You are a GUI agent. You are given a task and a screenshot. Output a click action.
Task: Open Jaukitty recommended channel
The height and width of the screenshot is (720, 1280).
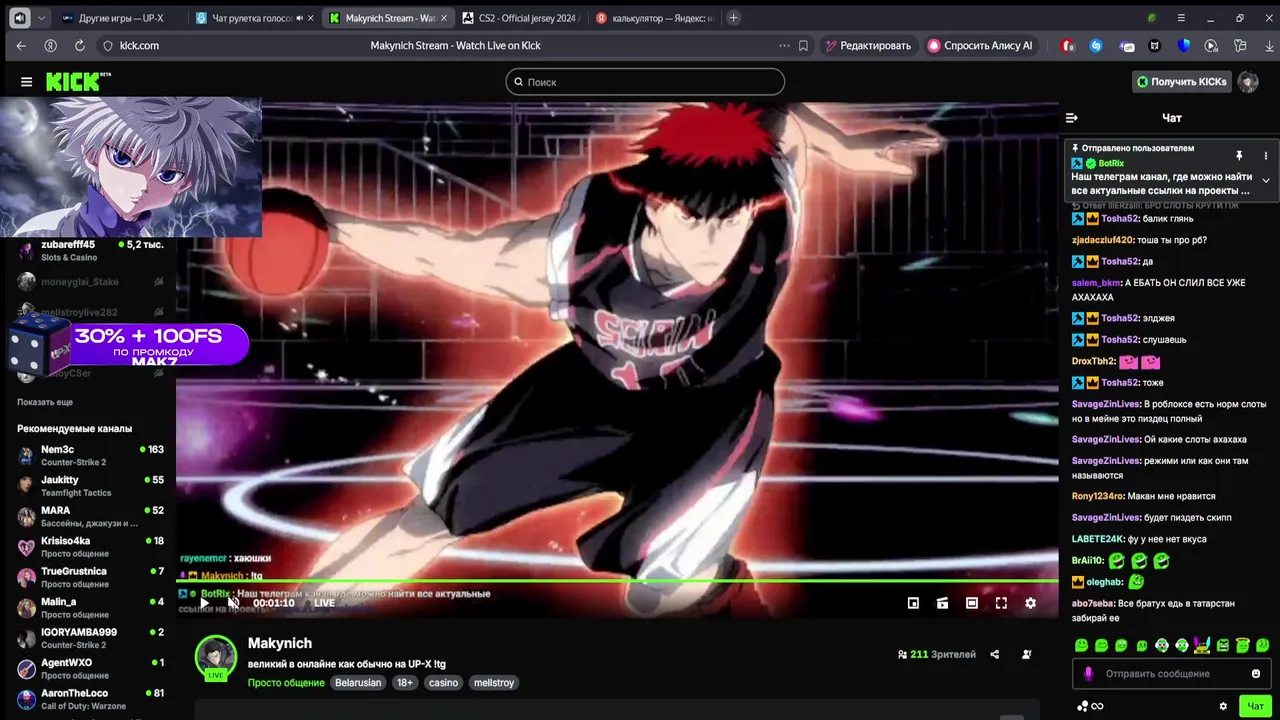tap(90, 486)
